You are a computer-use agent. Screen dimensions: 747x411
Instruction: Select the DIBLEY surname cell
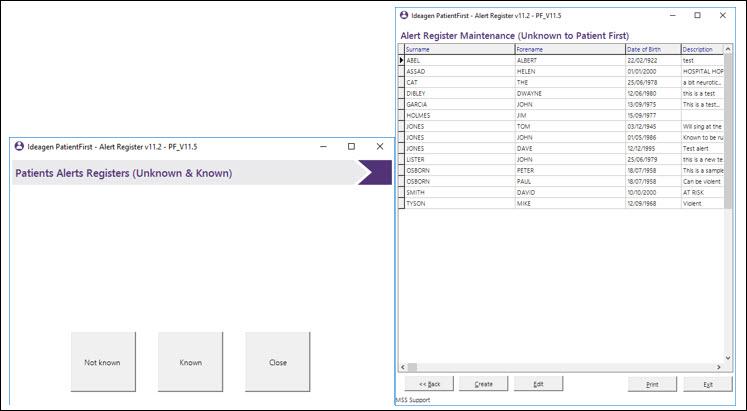[x=460, y=93]
